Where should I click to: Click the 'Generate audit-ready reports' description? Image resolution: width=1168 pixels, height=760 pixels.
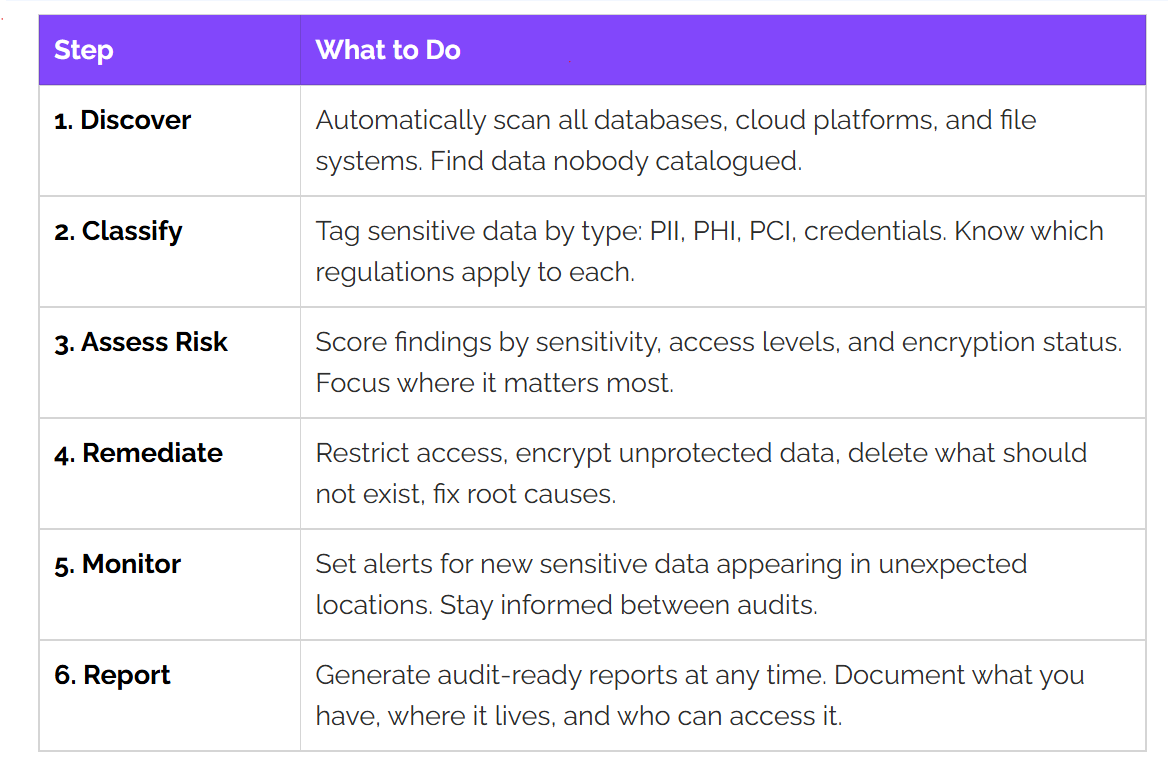click(x=723, y=696)
